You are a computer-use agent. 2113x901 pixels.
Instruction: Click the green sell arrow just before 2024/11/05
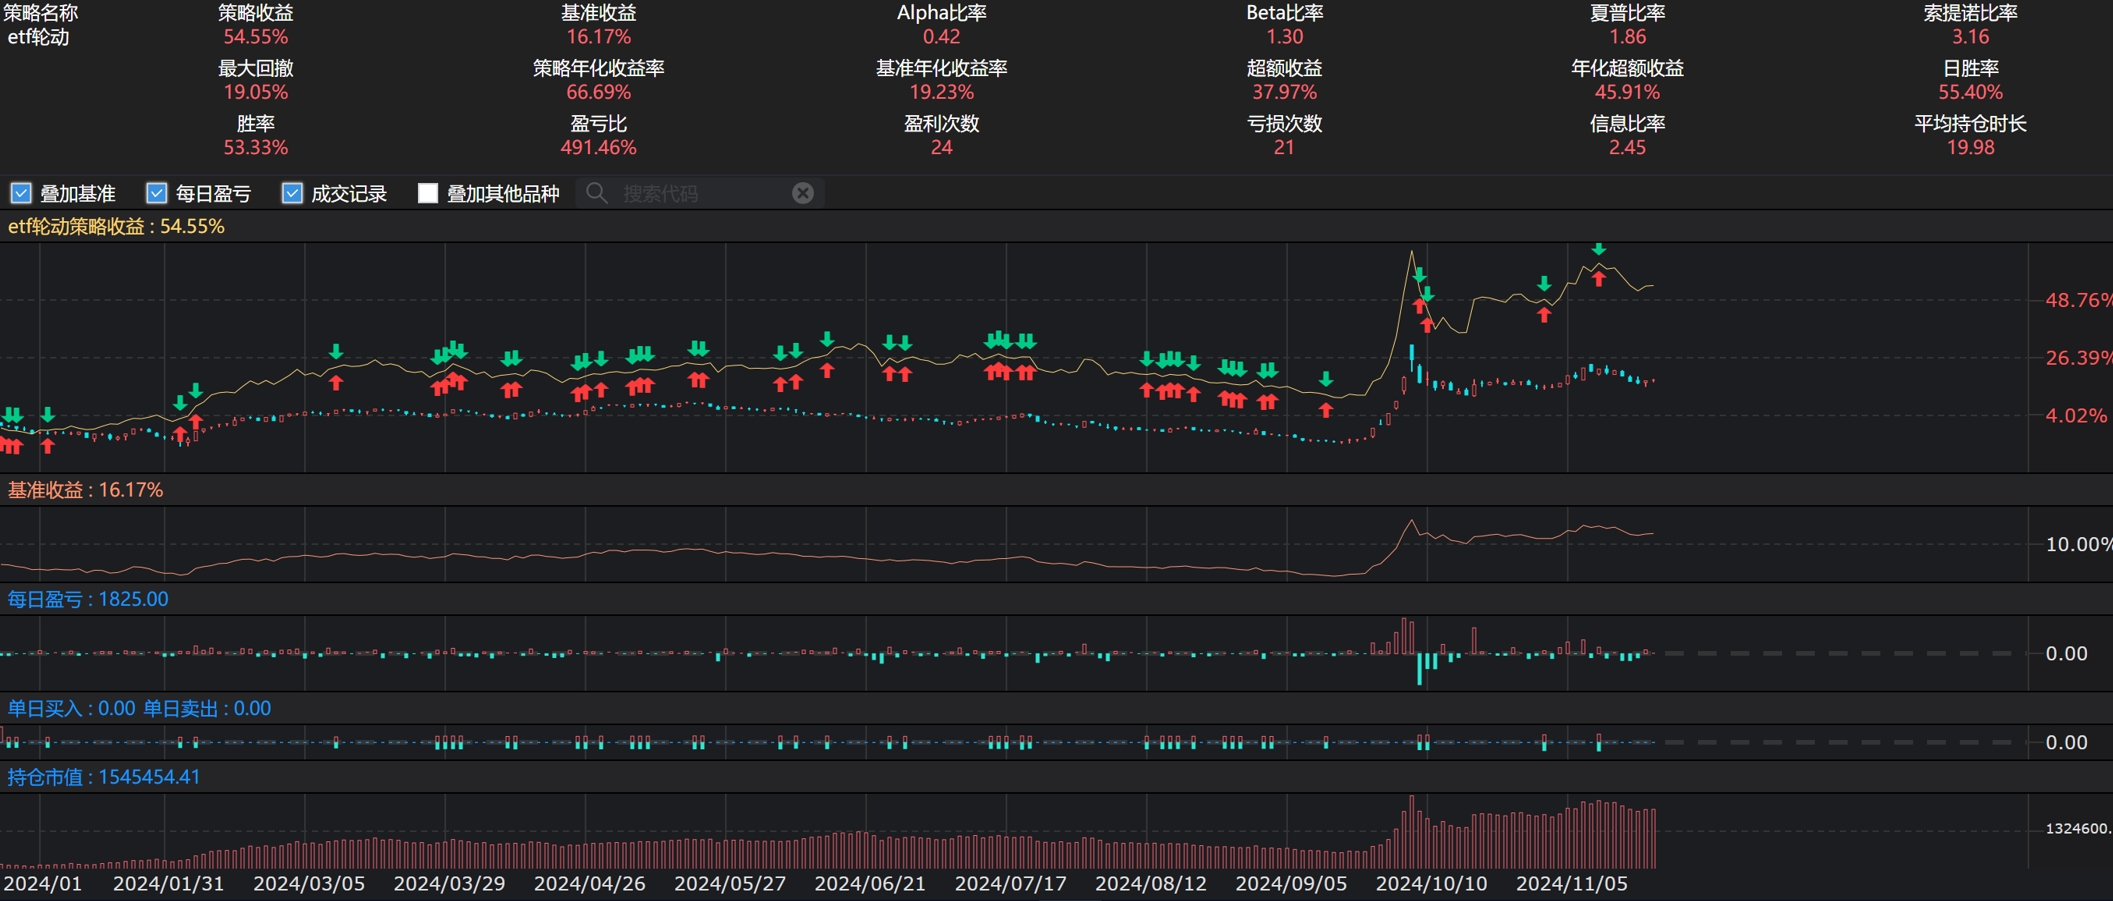(x=1544, y=284)
